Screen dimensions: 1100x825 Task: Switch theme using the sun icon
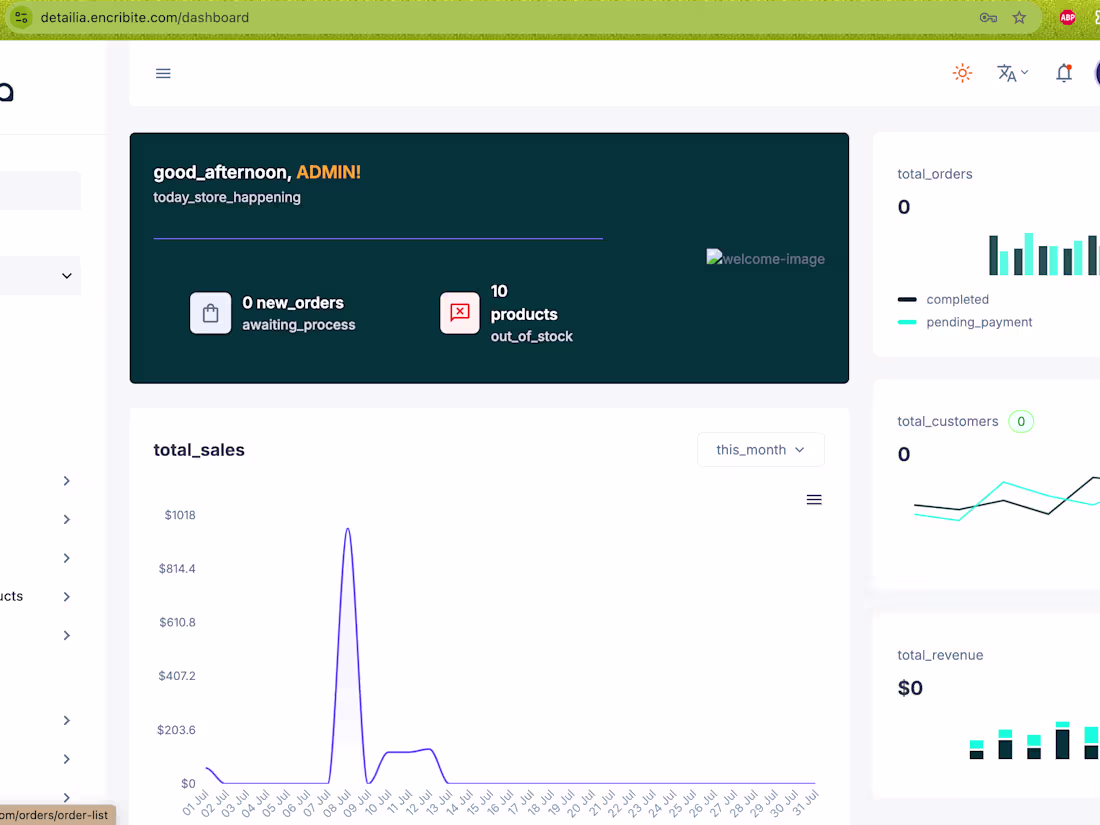pyautogui.click(x=962, y=73)
